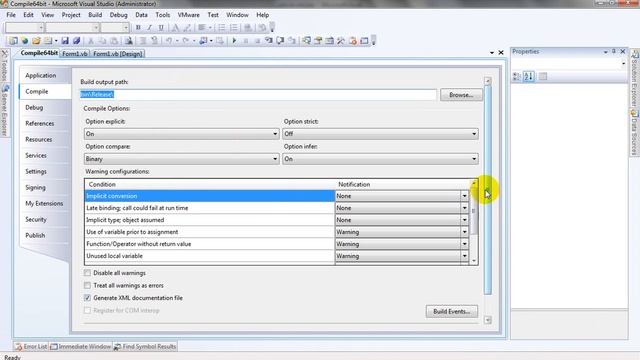Image resolution: width=640 pixels, height=360 pixels.
Task: Open Find Symbol Results bottom tab
Action: (145, 347)
